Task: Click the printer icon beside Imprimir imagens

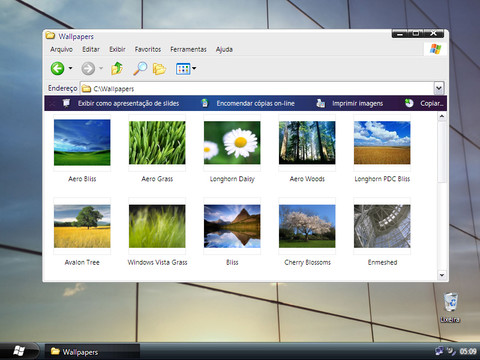Action: [x=320, y=103]
